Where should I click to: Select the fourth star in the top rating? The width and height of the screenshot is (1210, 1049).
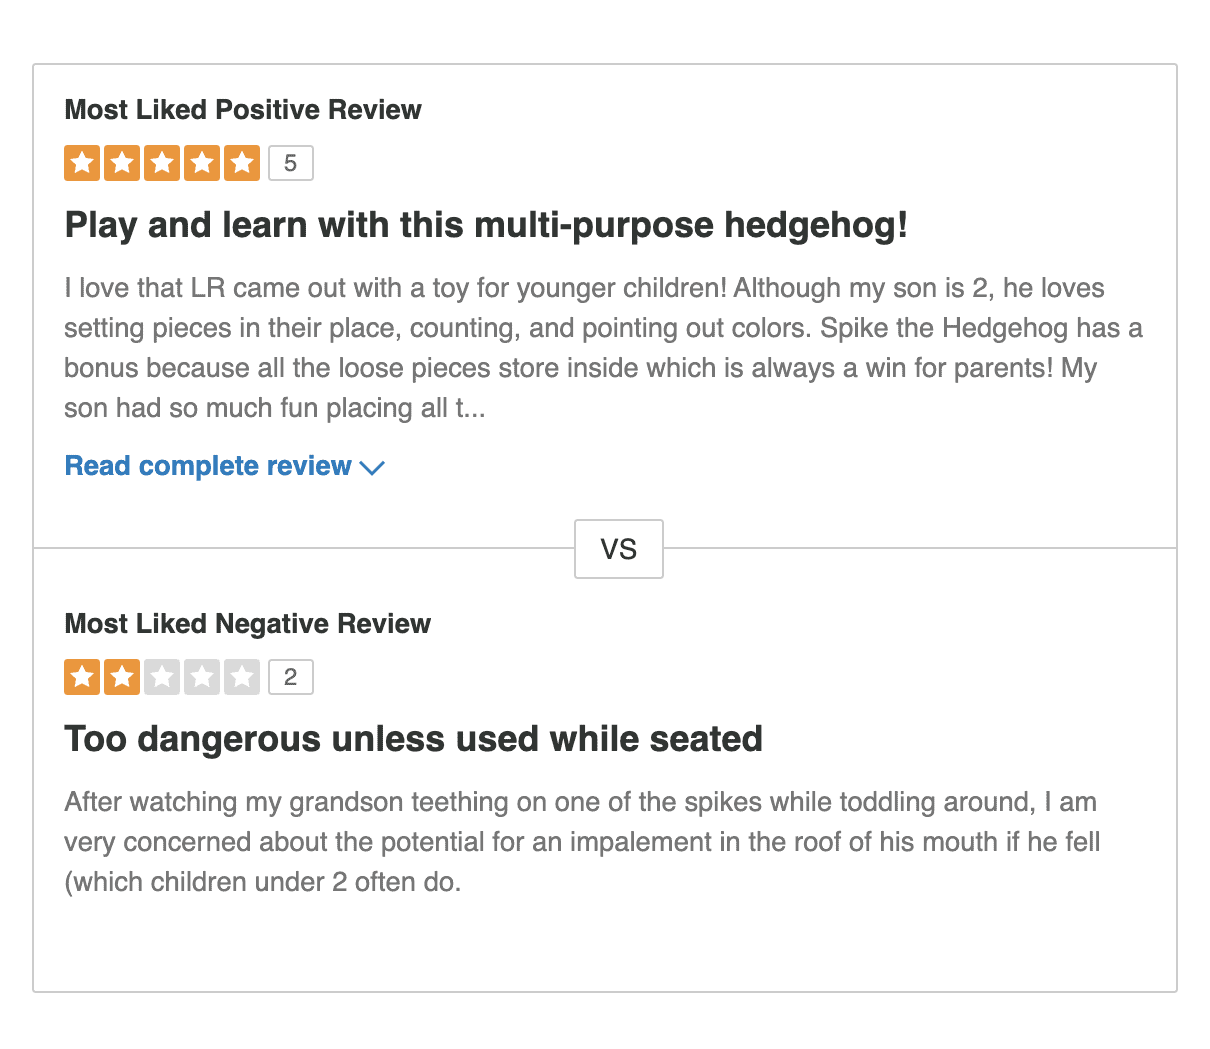coord(202,162)
